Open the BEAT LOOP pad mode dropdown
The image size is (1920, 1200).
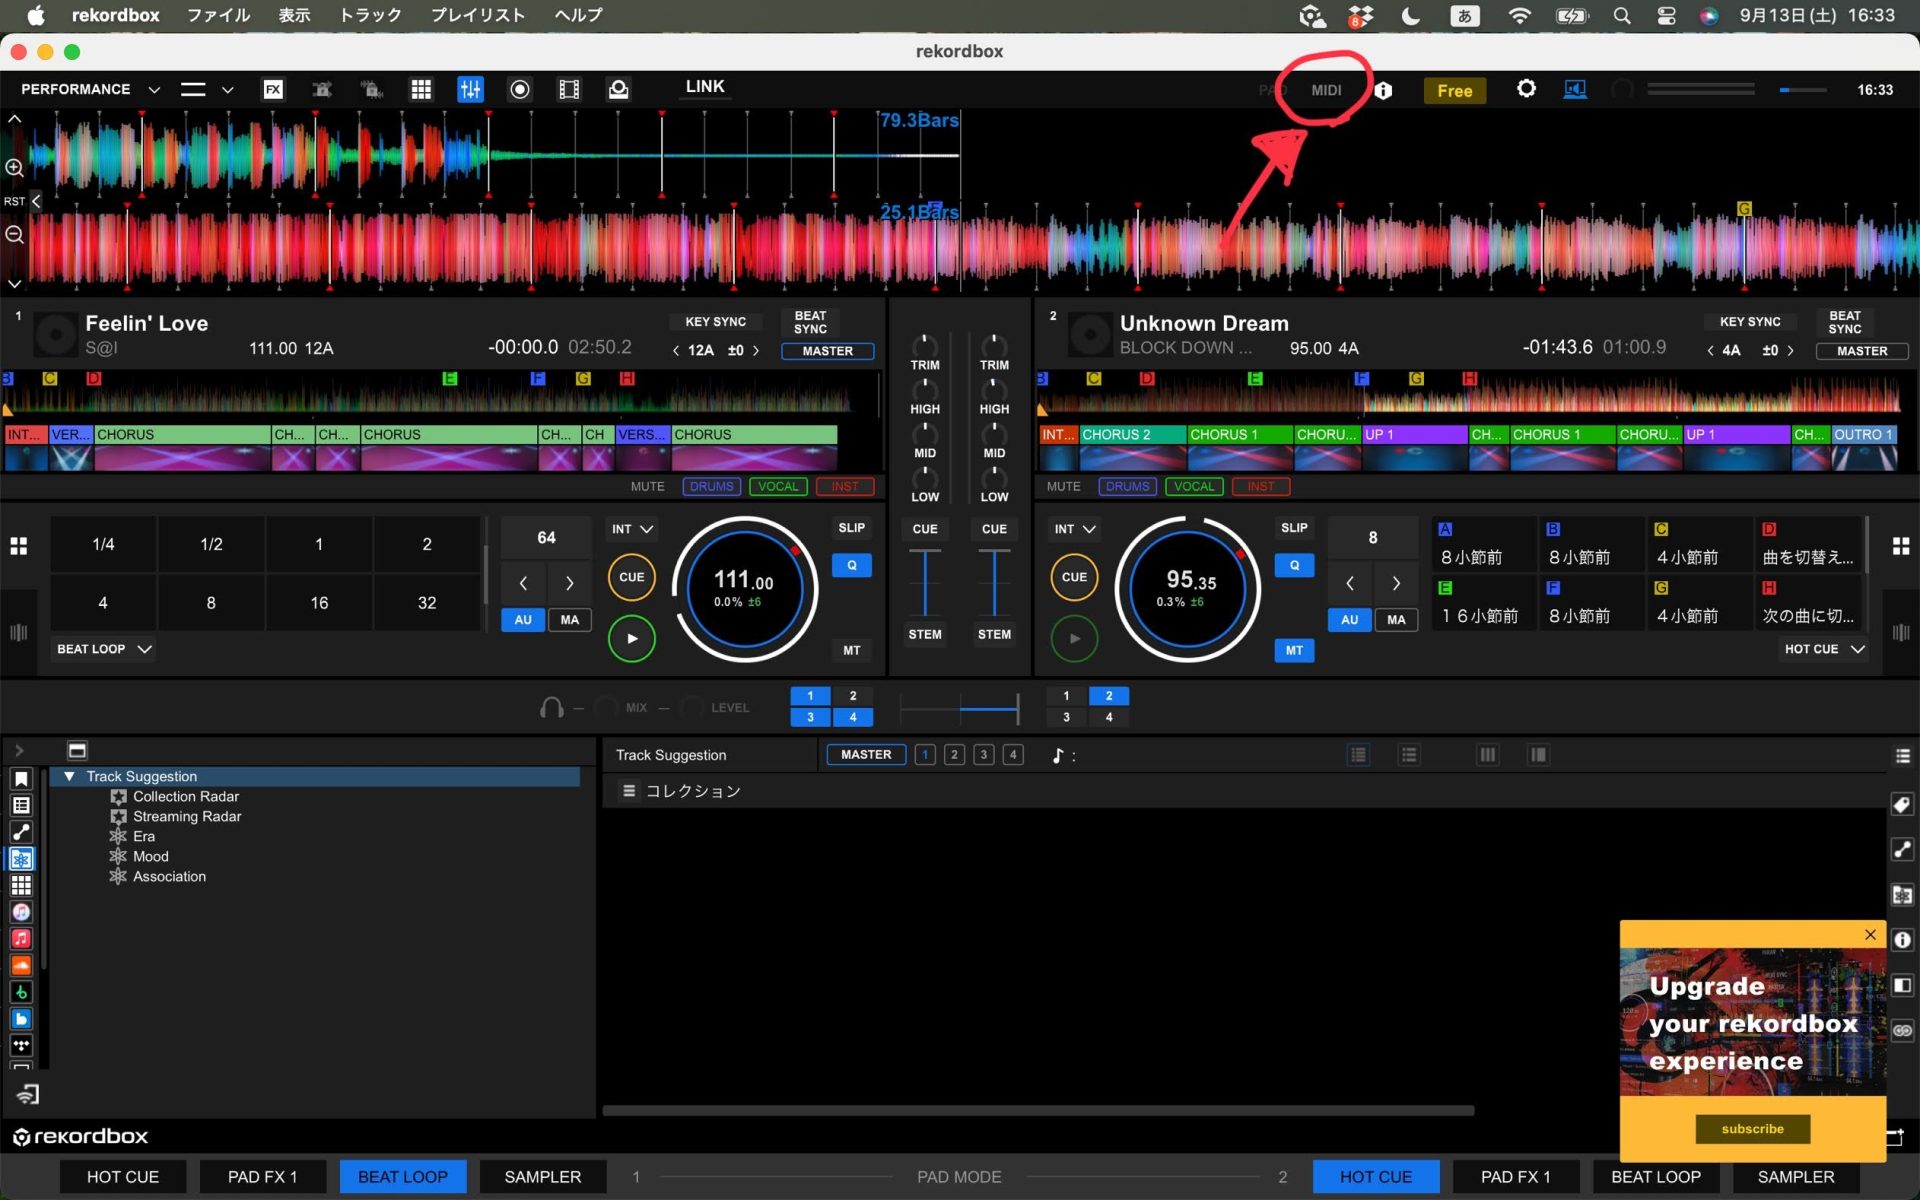(x=104, y=649)
